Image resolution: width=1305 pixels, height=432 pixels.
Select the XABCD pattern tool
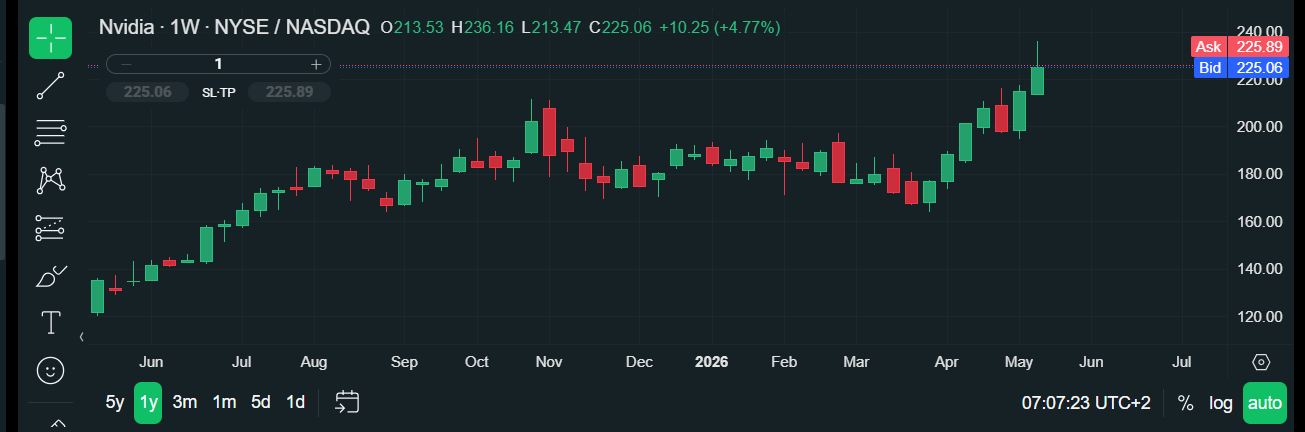coord(50,180)
